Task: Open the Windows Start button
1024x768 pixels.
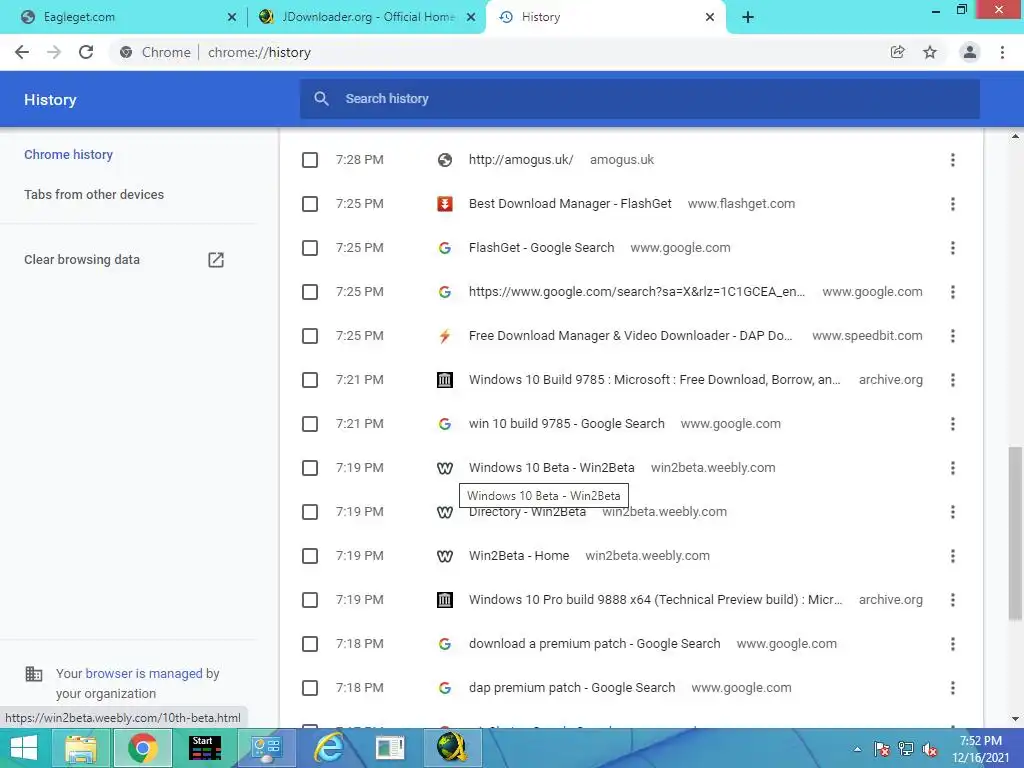Action: (x=24, y=748)
